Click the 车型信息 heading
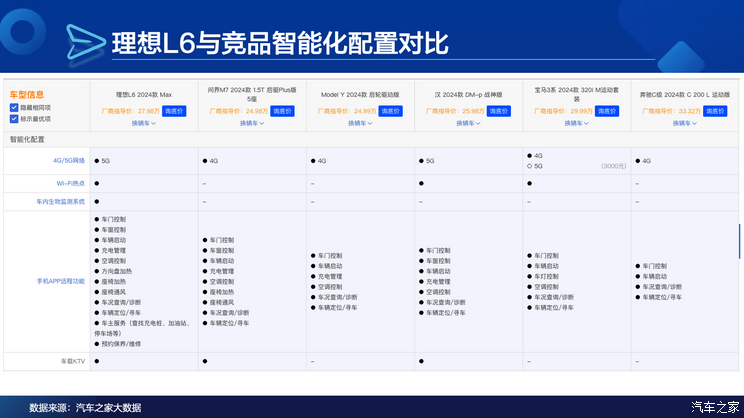The height and width of the screenshot is (418, 744). (27, 94)
